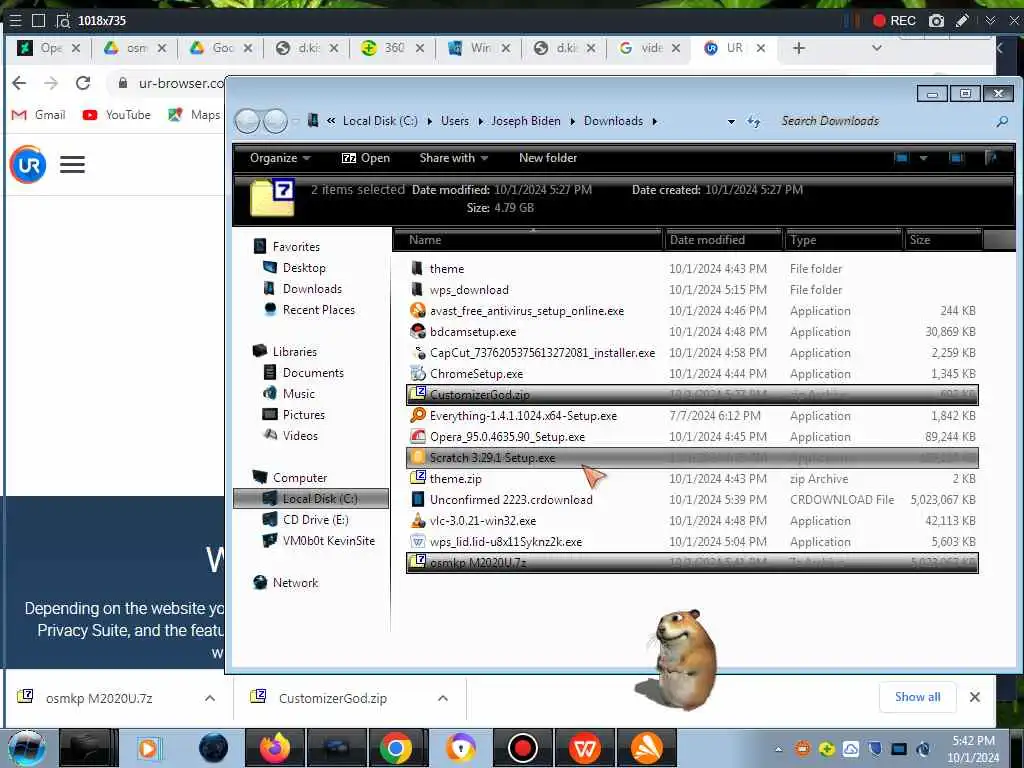Take a snapshot with the camera icon

936,21
